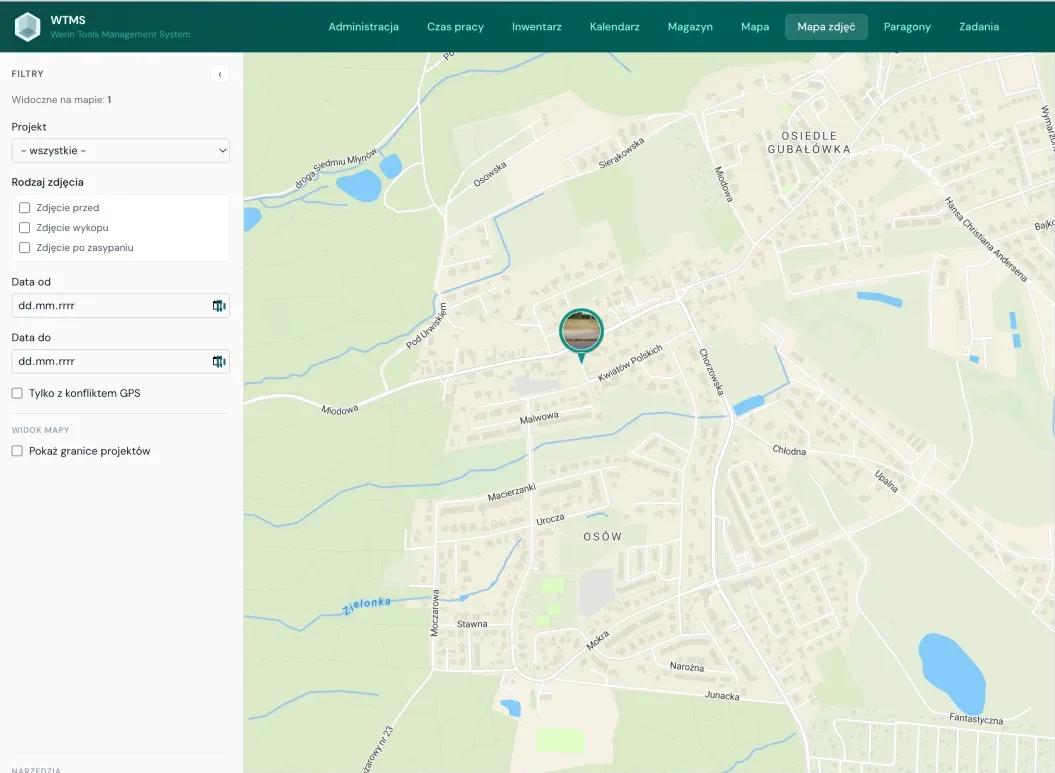Open the calendar picker for Data do
Image resolution: width=1055 pixels, height=773 pixels.
[x=219, y=361]
